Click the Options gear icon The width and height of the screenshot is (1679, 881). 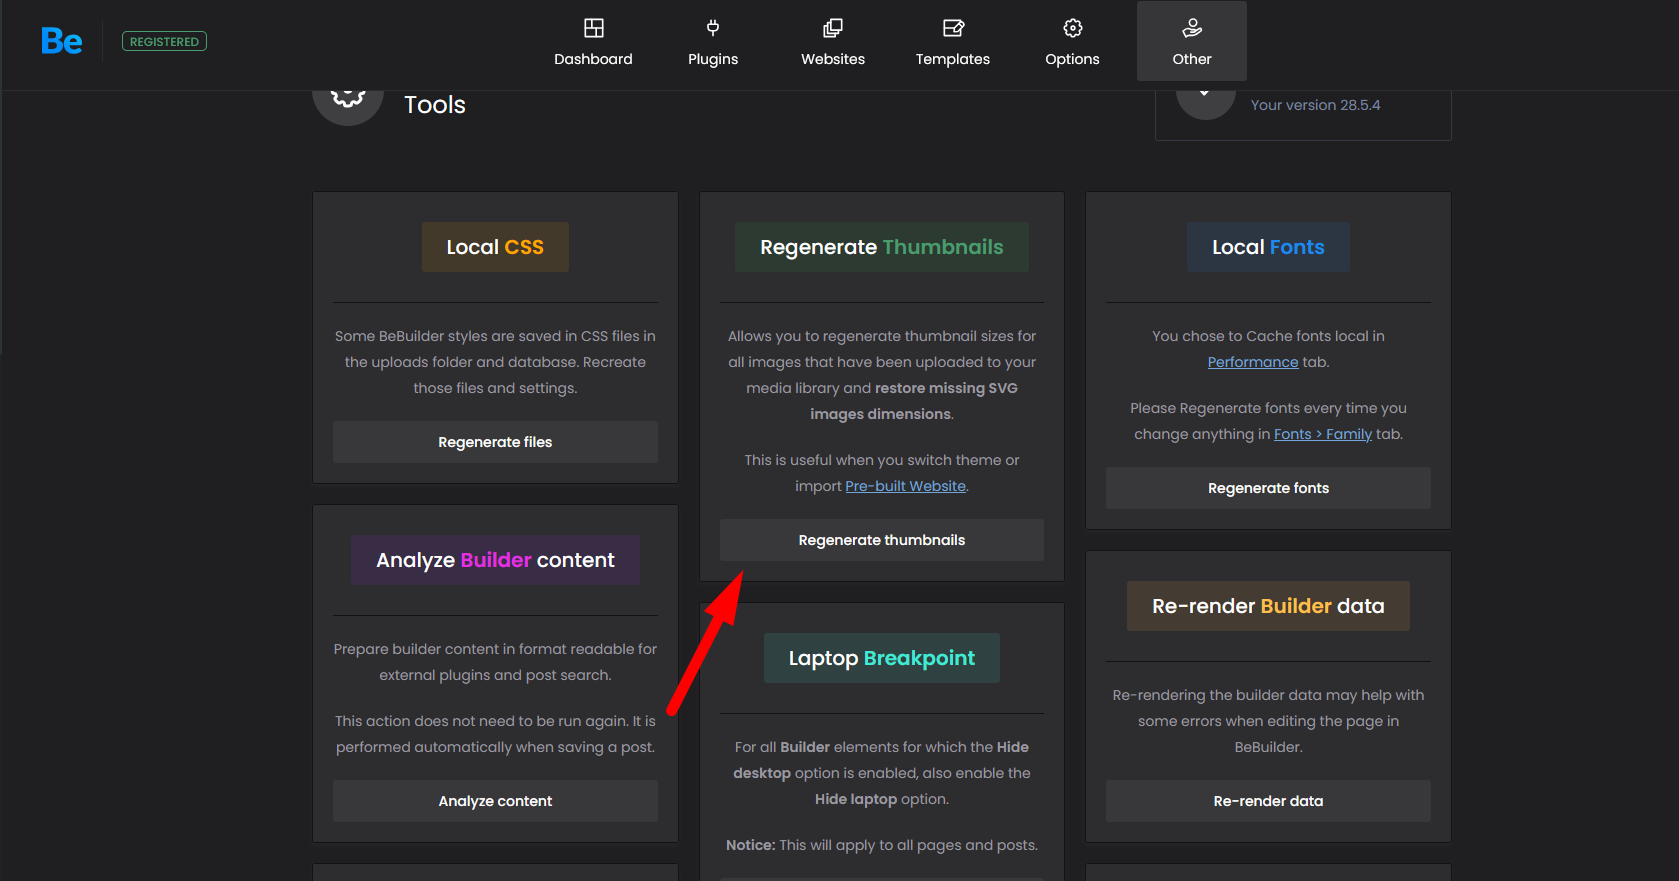[x=1073, y=28]
